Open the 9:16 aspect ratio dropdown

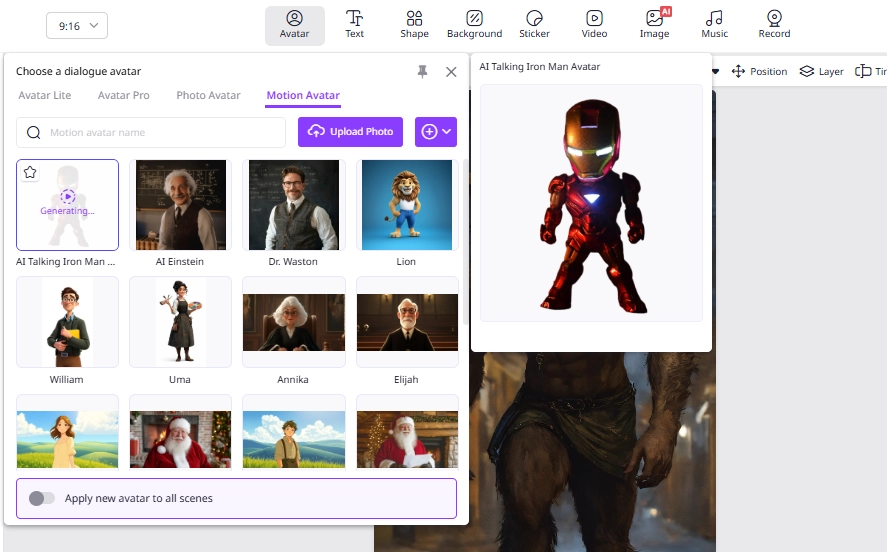tap(77, 26)
